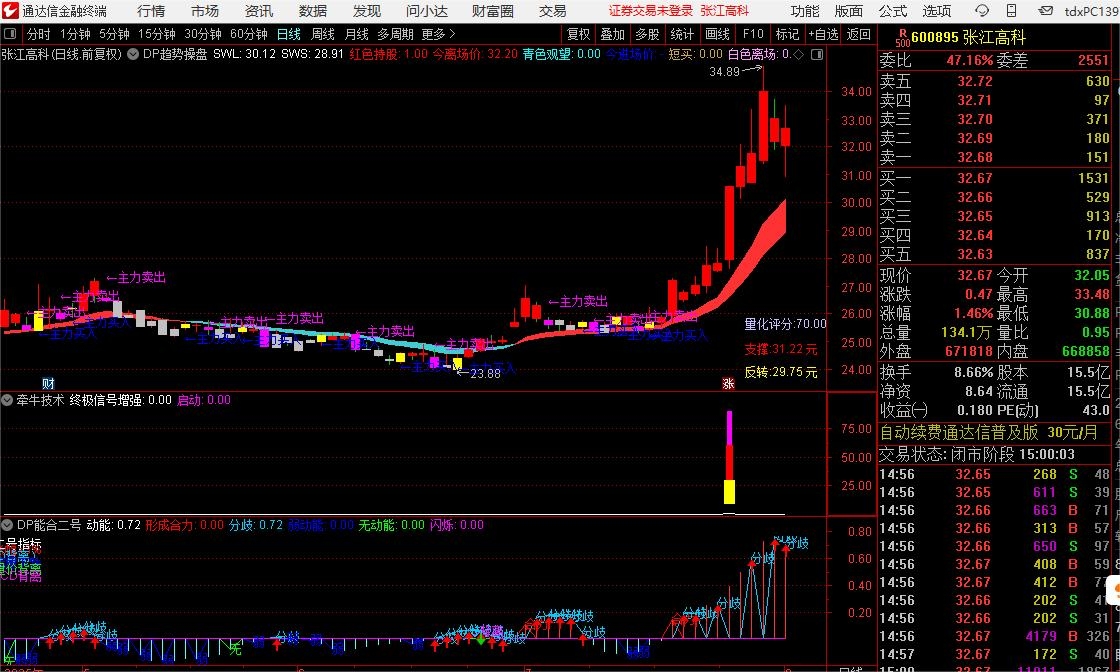Click 卖五 price 32.72
Viewport: 1120px width, 672px height.
tap(974, 81)
